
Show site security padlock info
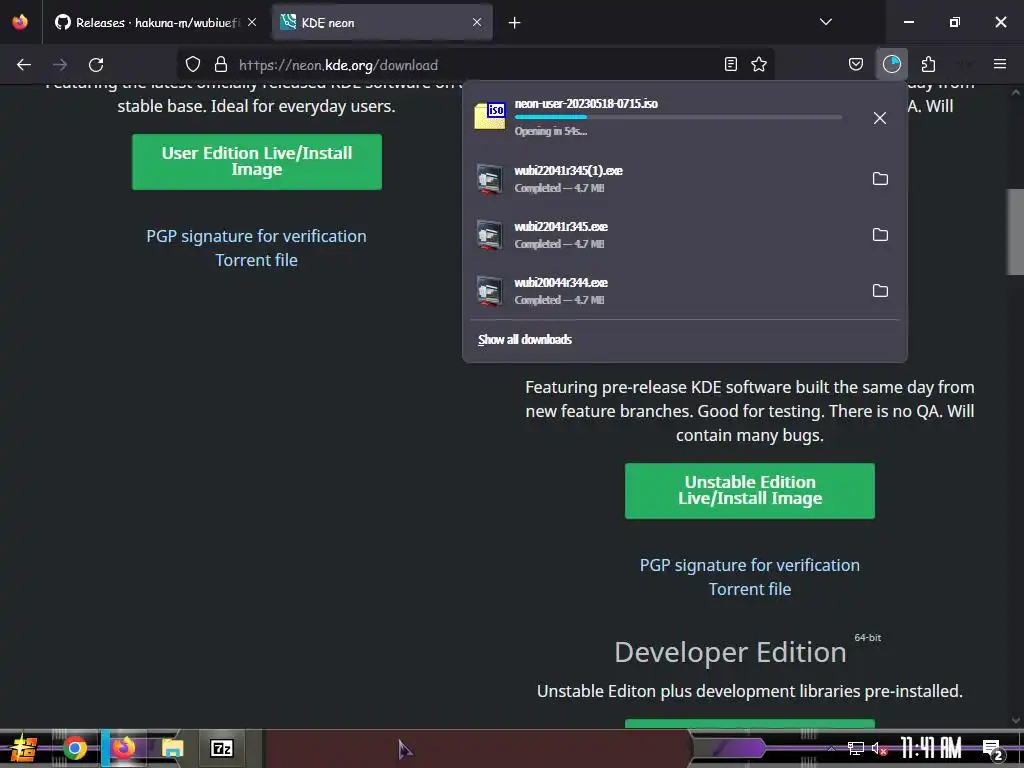(x=221, y=65)
